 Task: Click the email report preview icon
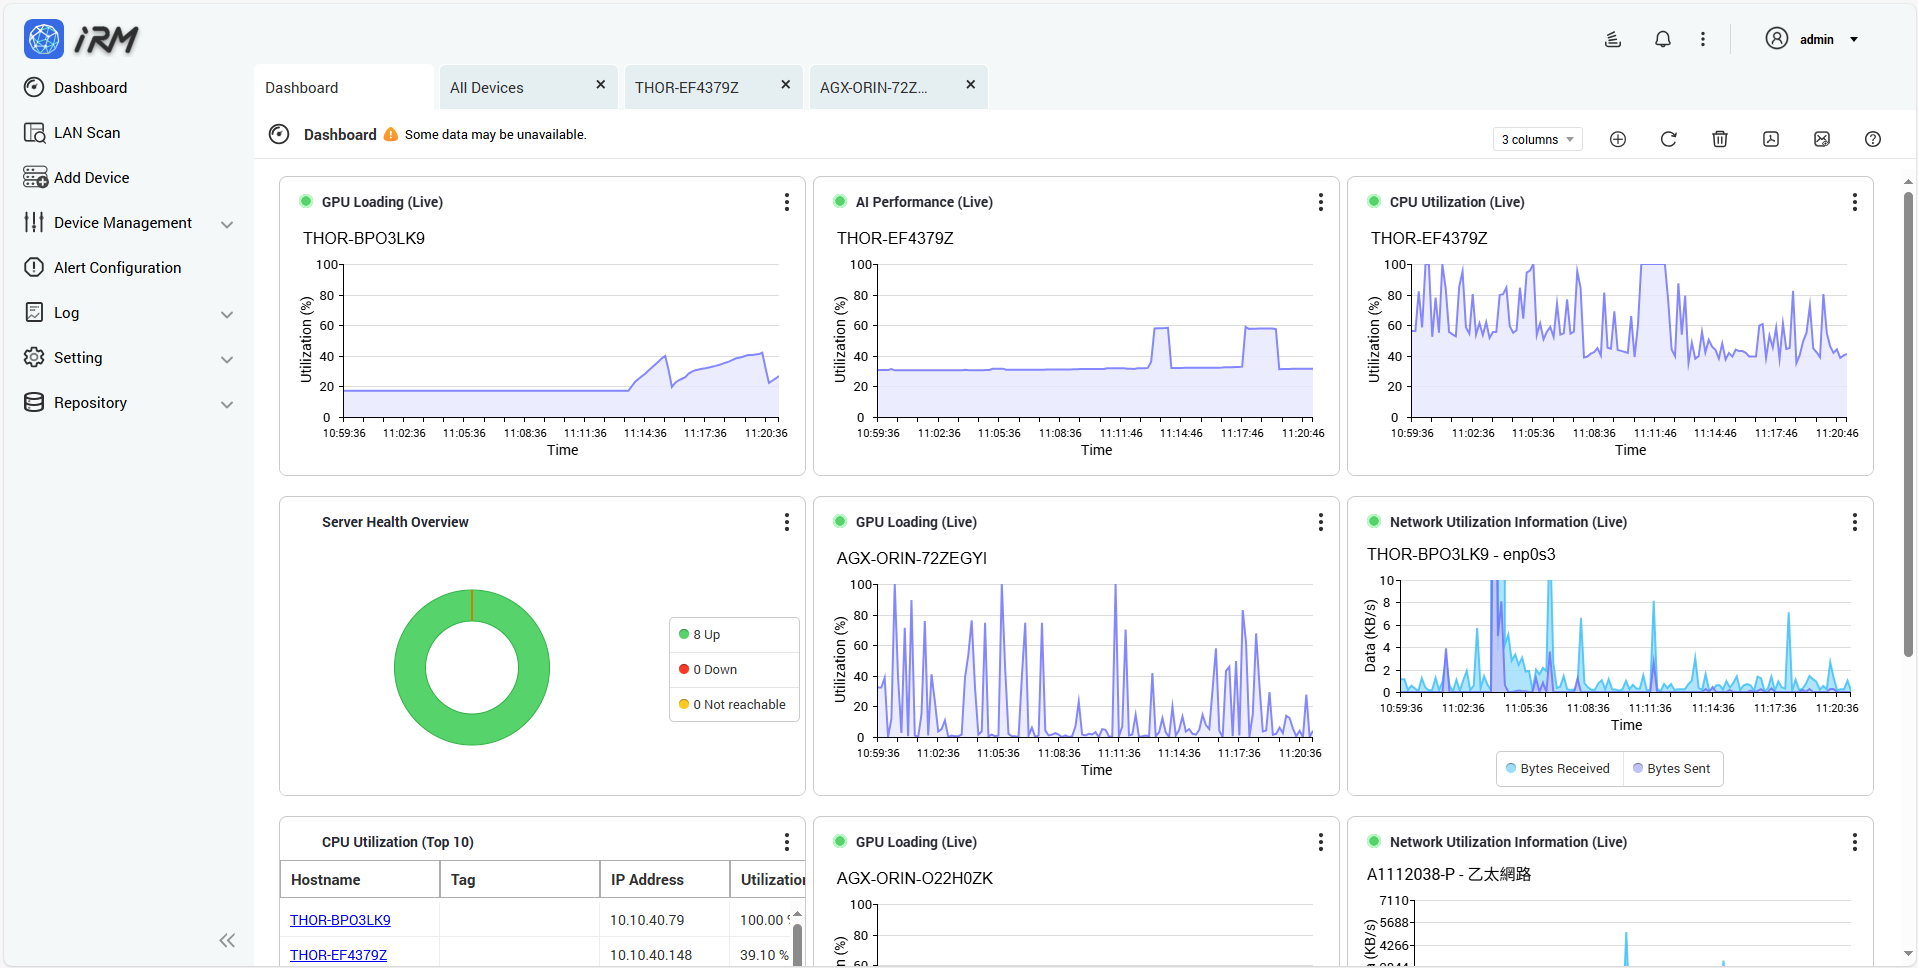pos(1821,139)
